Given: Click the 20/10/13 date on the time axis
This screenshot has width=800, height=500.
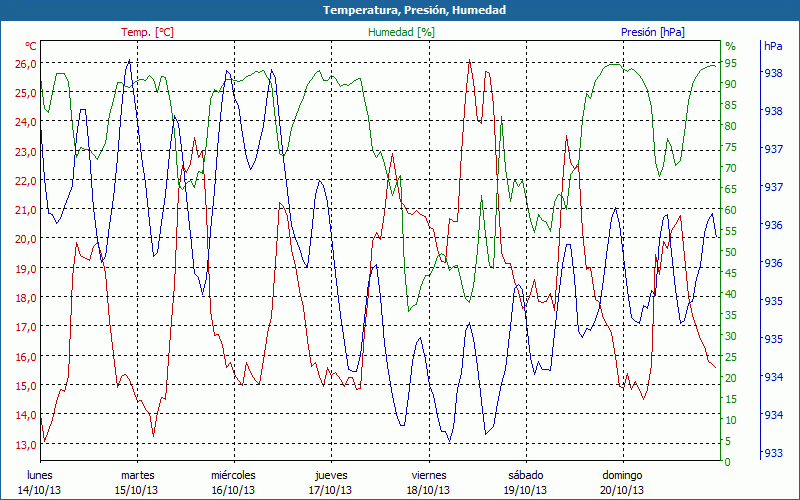Looking at the screenshot, I should (x=622, y=490).
